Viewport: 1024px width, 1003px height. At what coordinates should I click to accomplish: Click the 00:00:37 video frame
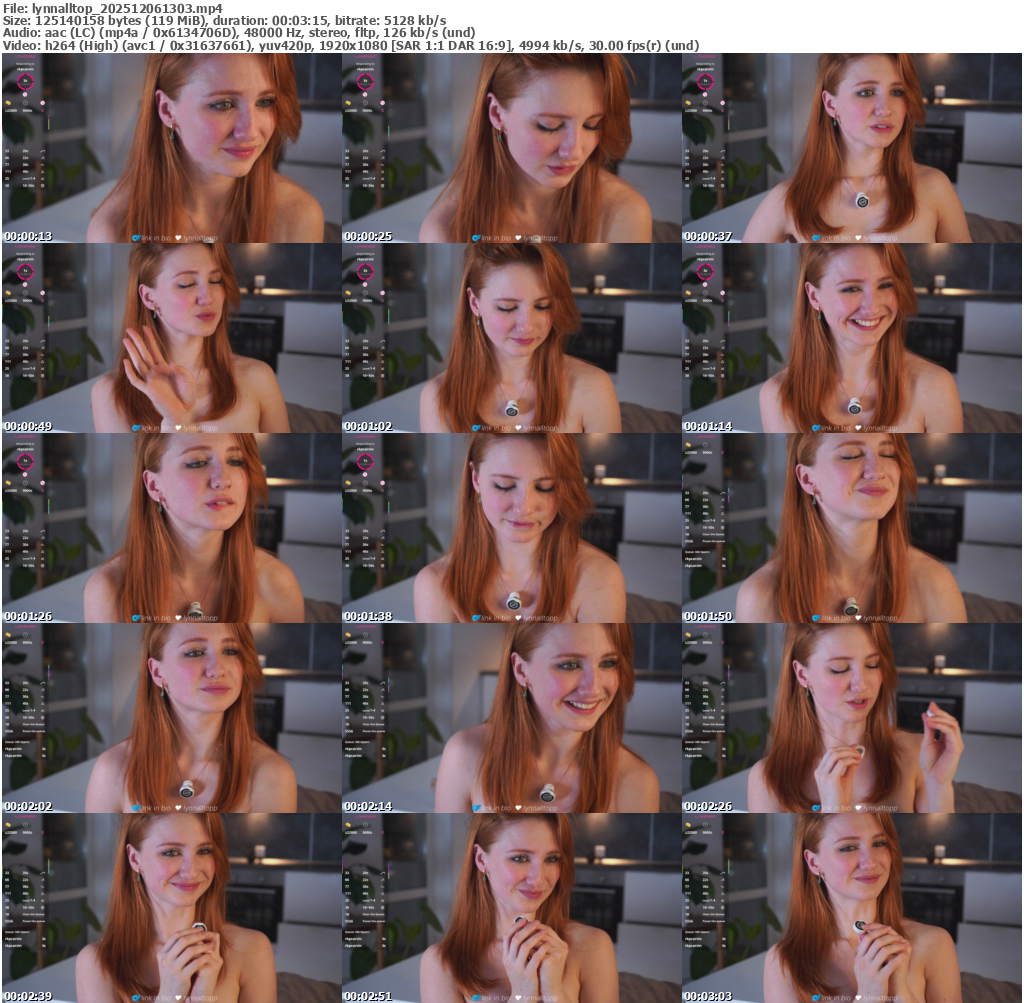tap(851, 148)
